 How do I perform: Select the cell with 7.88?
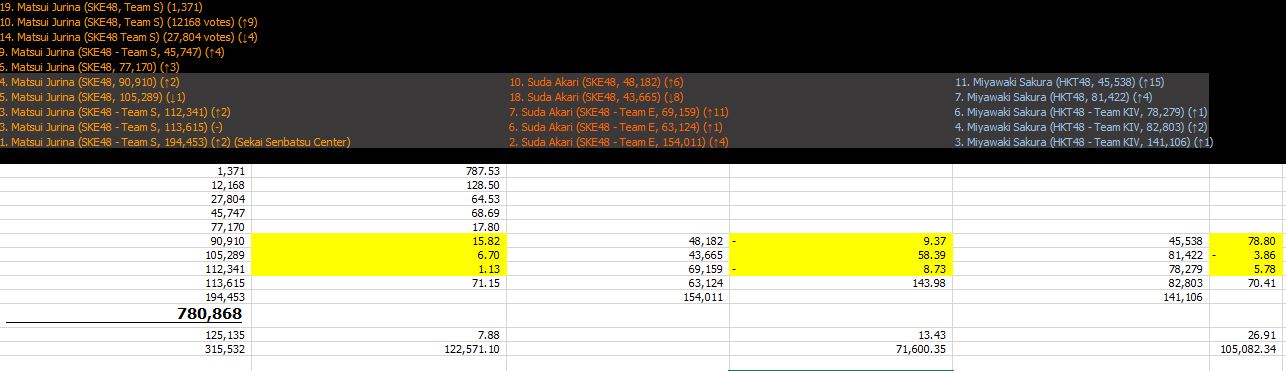[378, 335]
